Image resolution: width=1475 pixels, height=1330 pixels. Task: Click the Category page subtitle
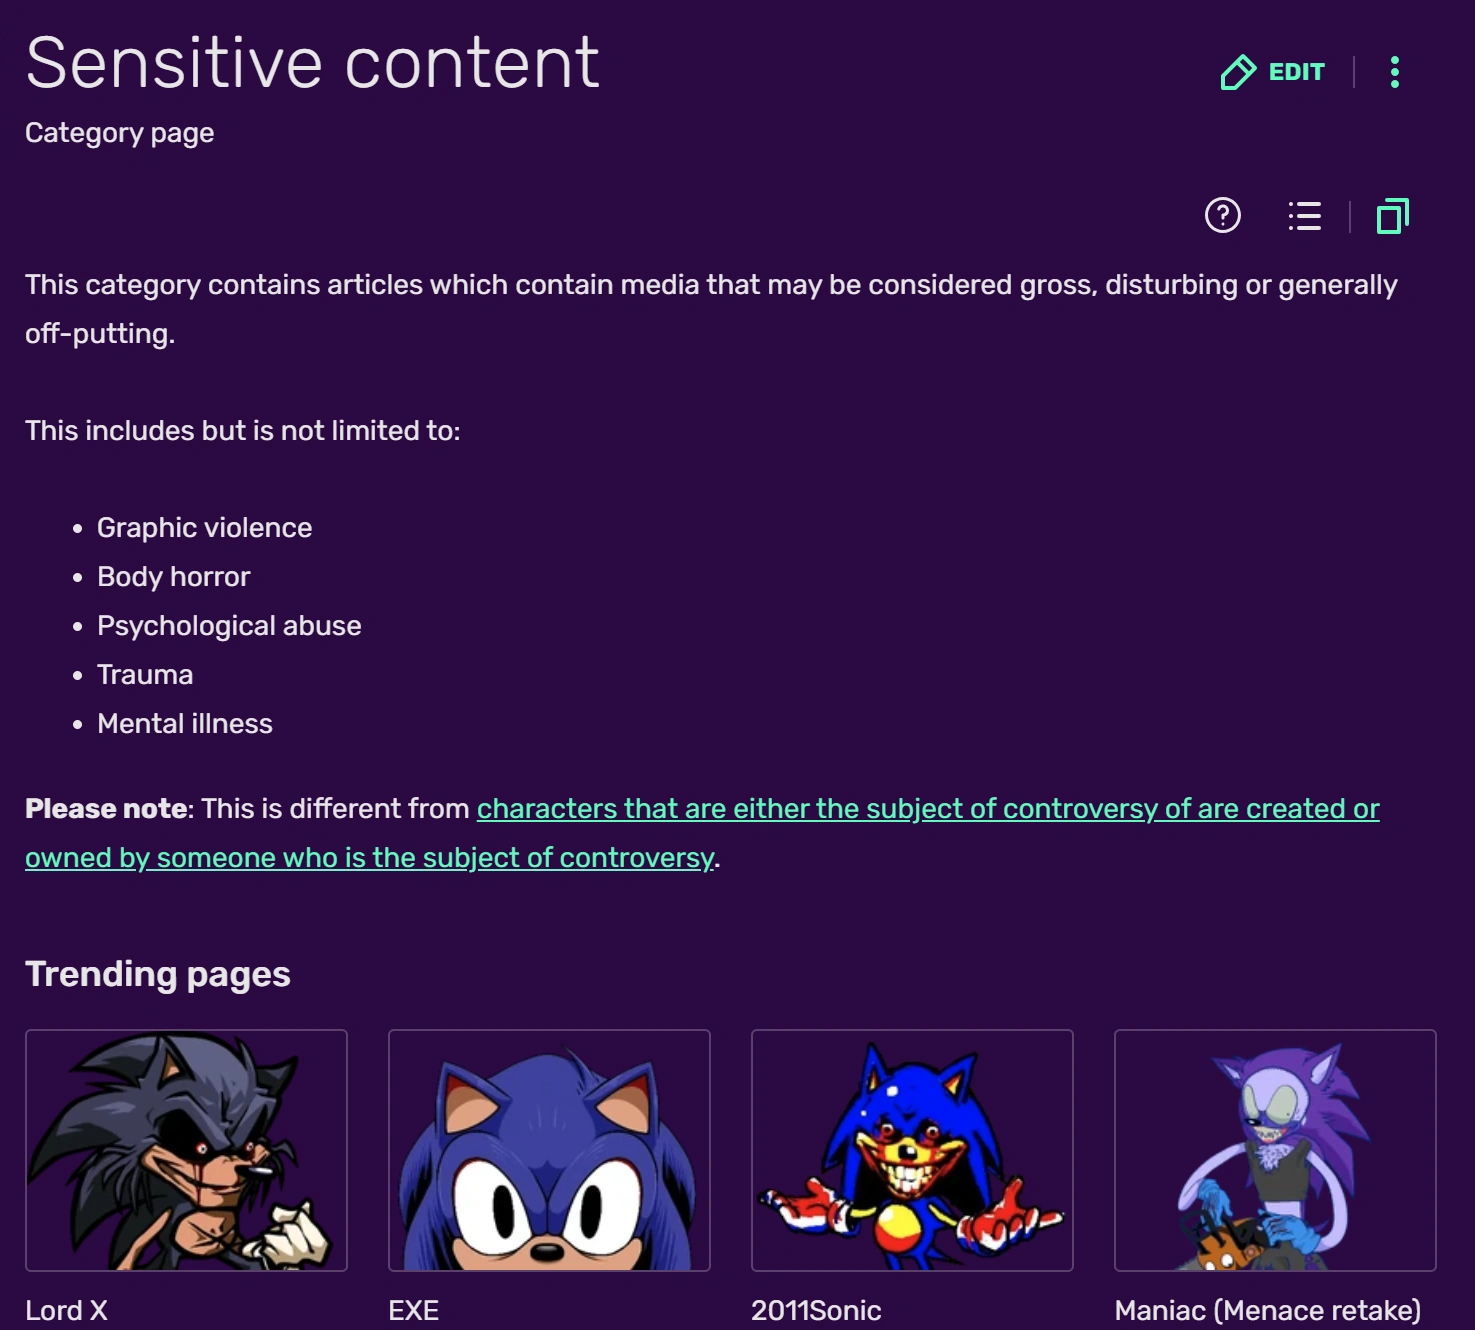119,133
